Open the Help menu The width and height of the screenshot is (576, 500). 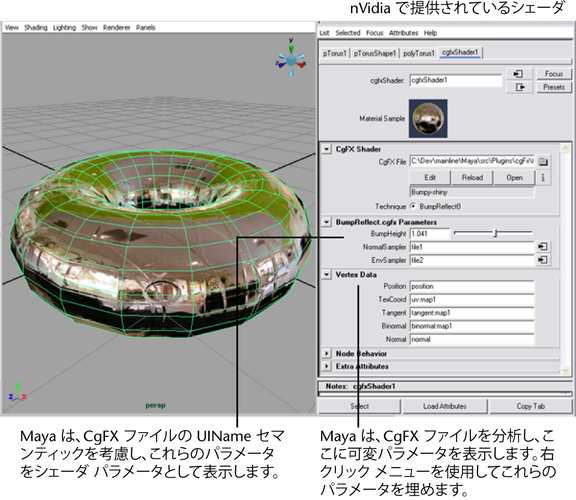(430, 33)
